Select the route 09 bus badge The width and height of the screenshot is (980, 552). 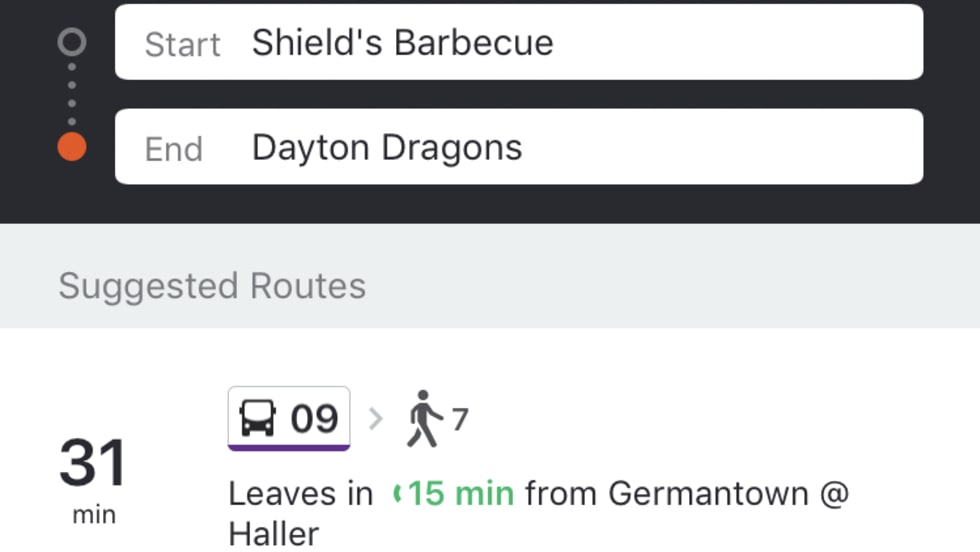(x=289, y=418)
